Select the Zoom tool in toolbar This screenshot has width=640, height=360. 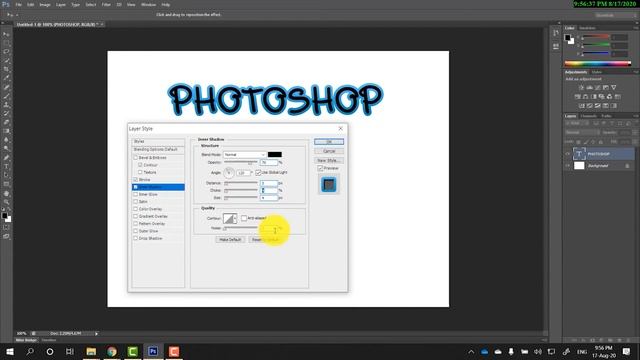coord(6,202)
